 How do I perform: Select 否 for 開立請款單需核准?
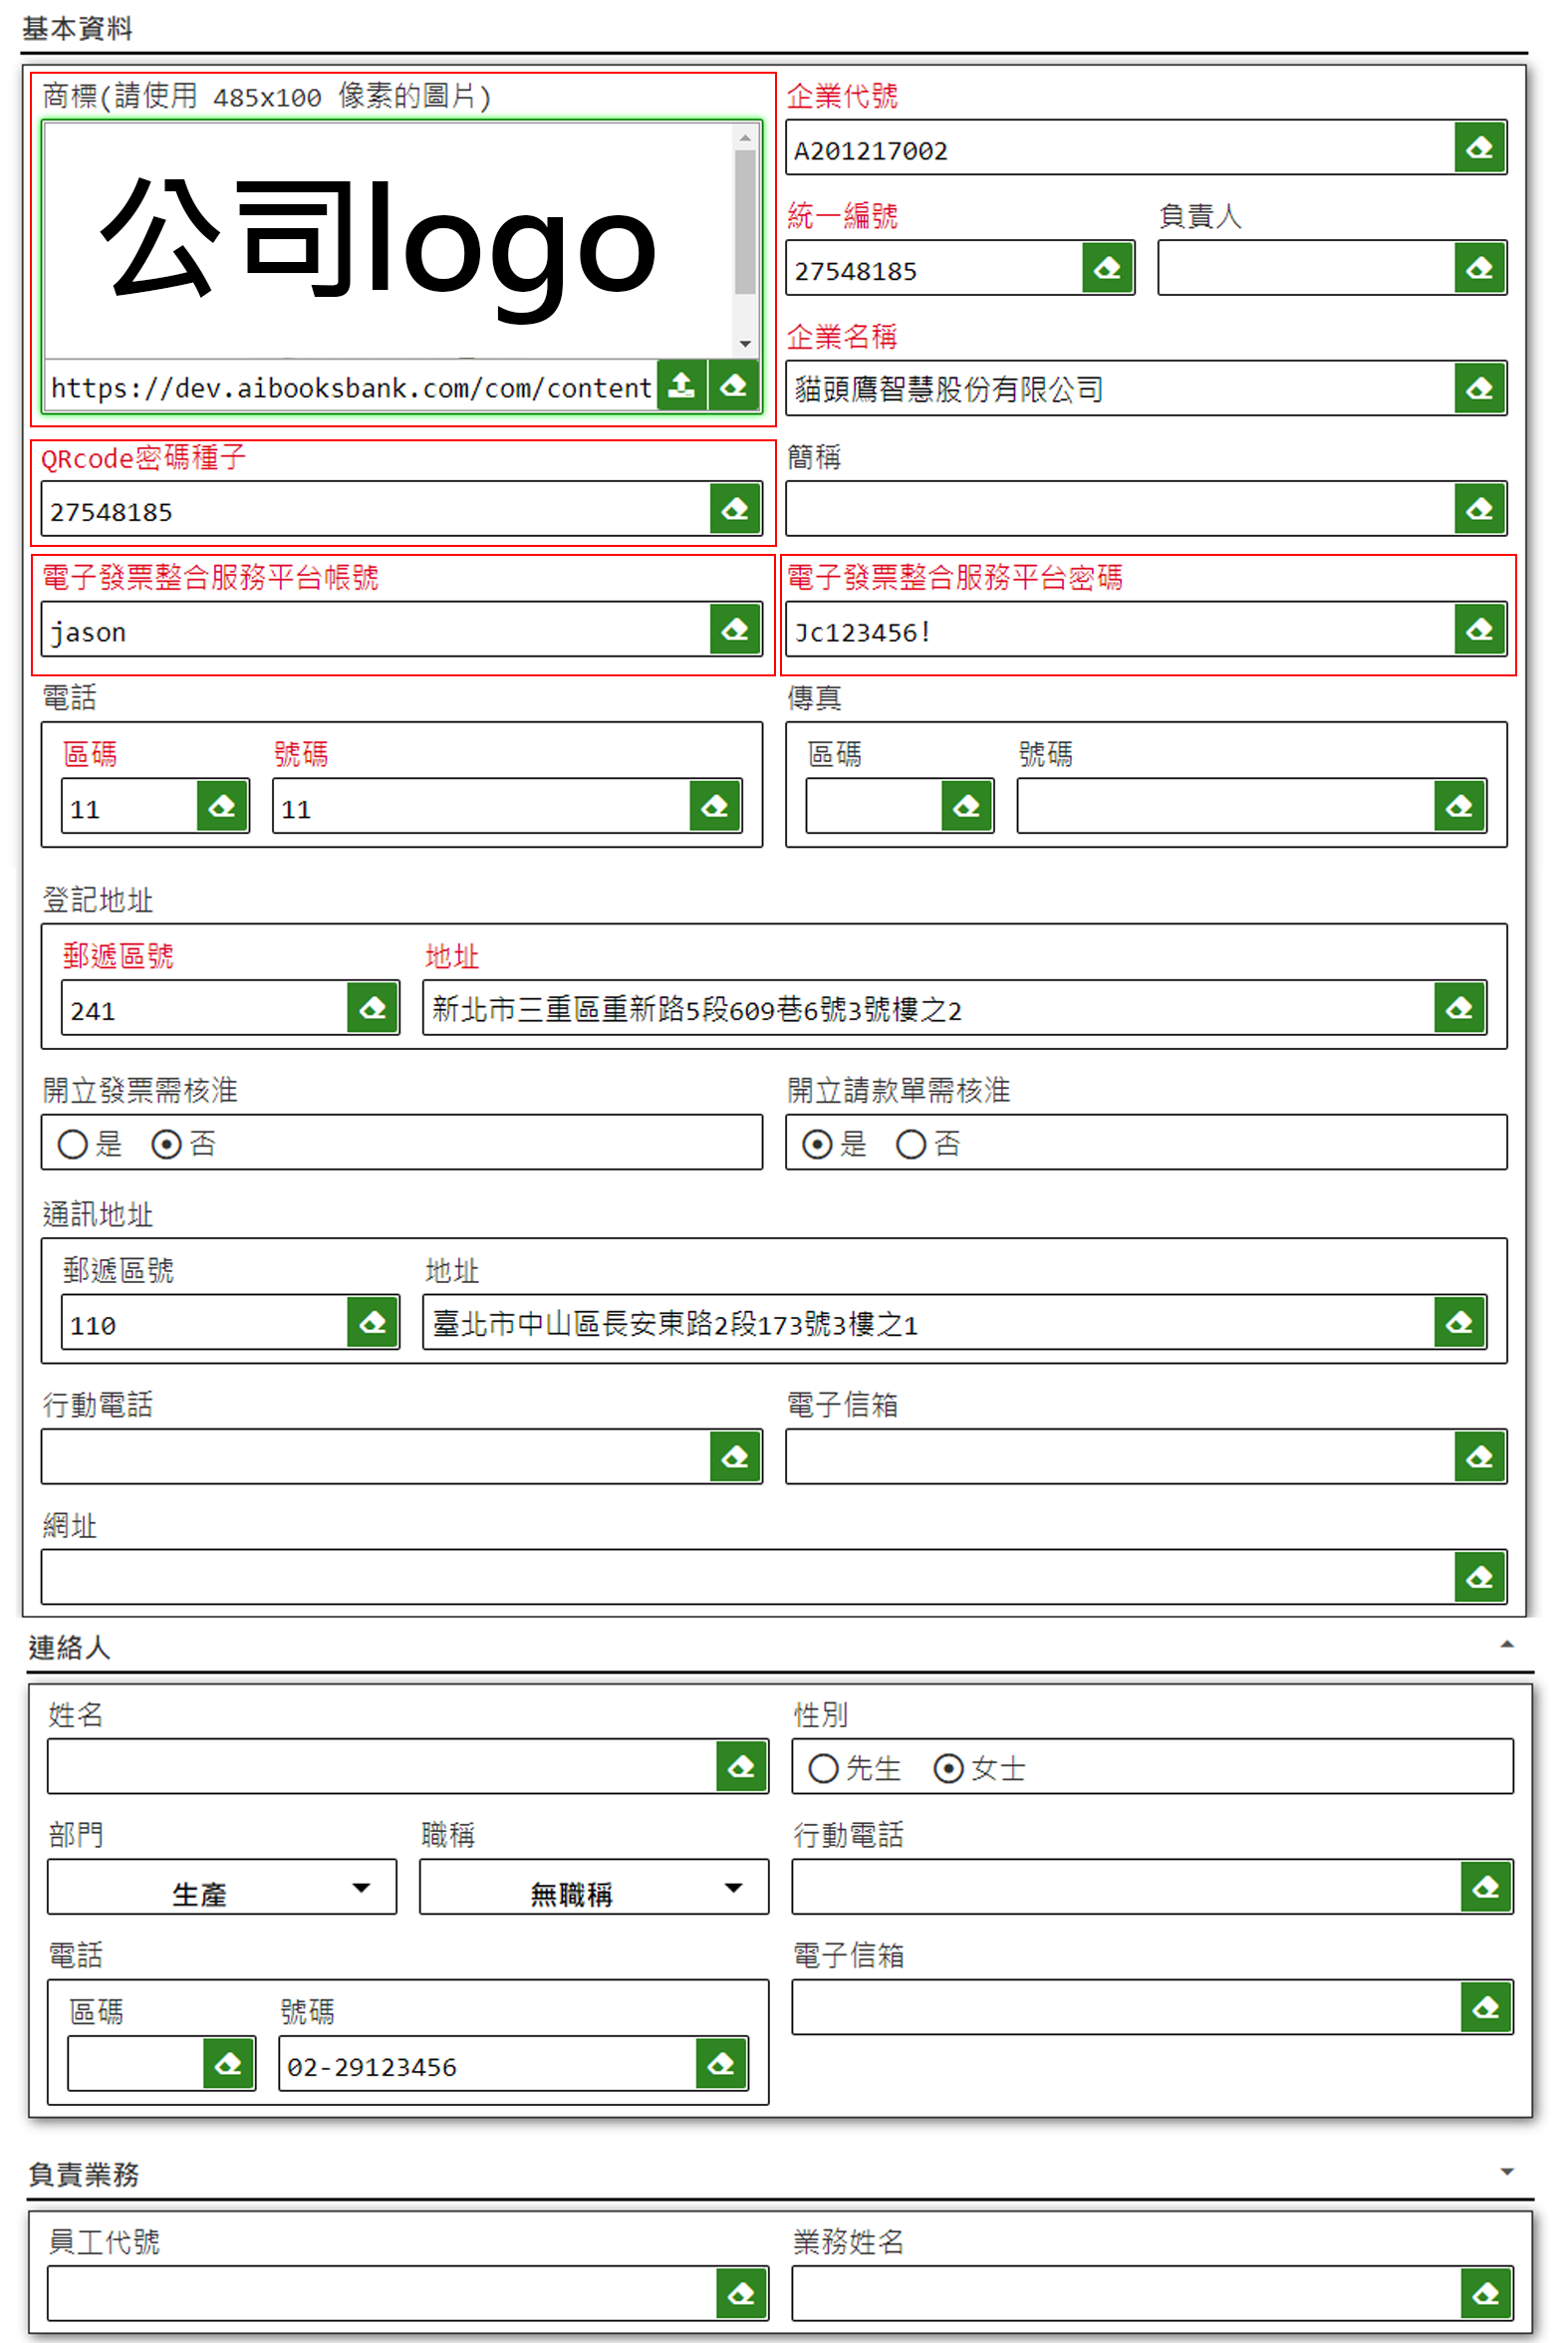[911, 1144]
